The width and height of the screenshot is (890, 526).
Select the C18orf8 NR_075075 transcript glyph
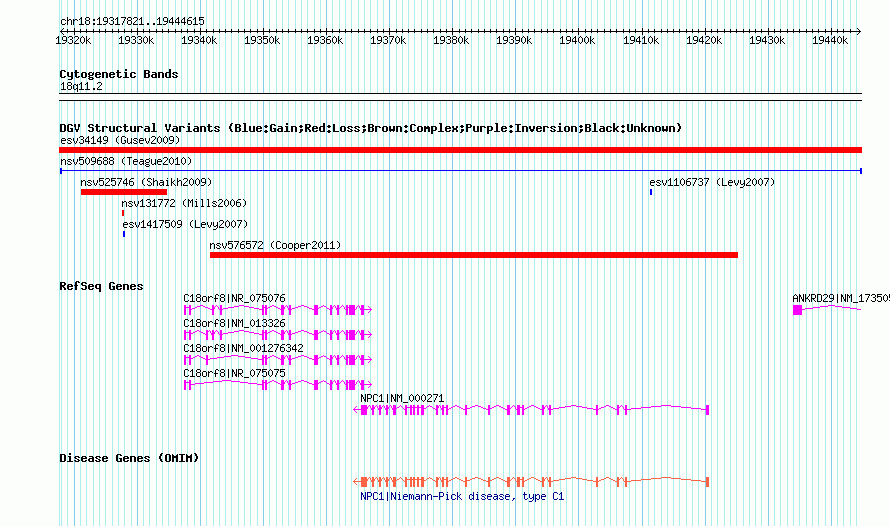click(x=278, y=385)
